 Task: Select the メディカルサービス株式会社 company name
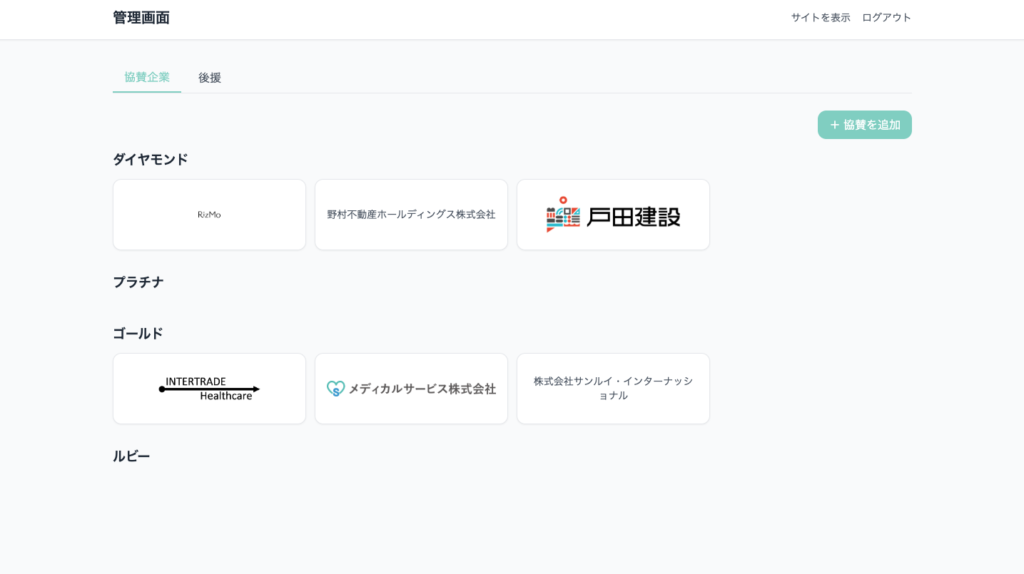coord(422,389)
